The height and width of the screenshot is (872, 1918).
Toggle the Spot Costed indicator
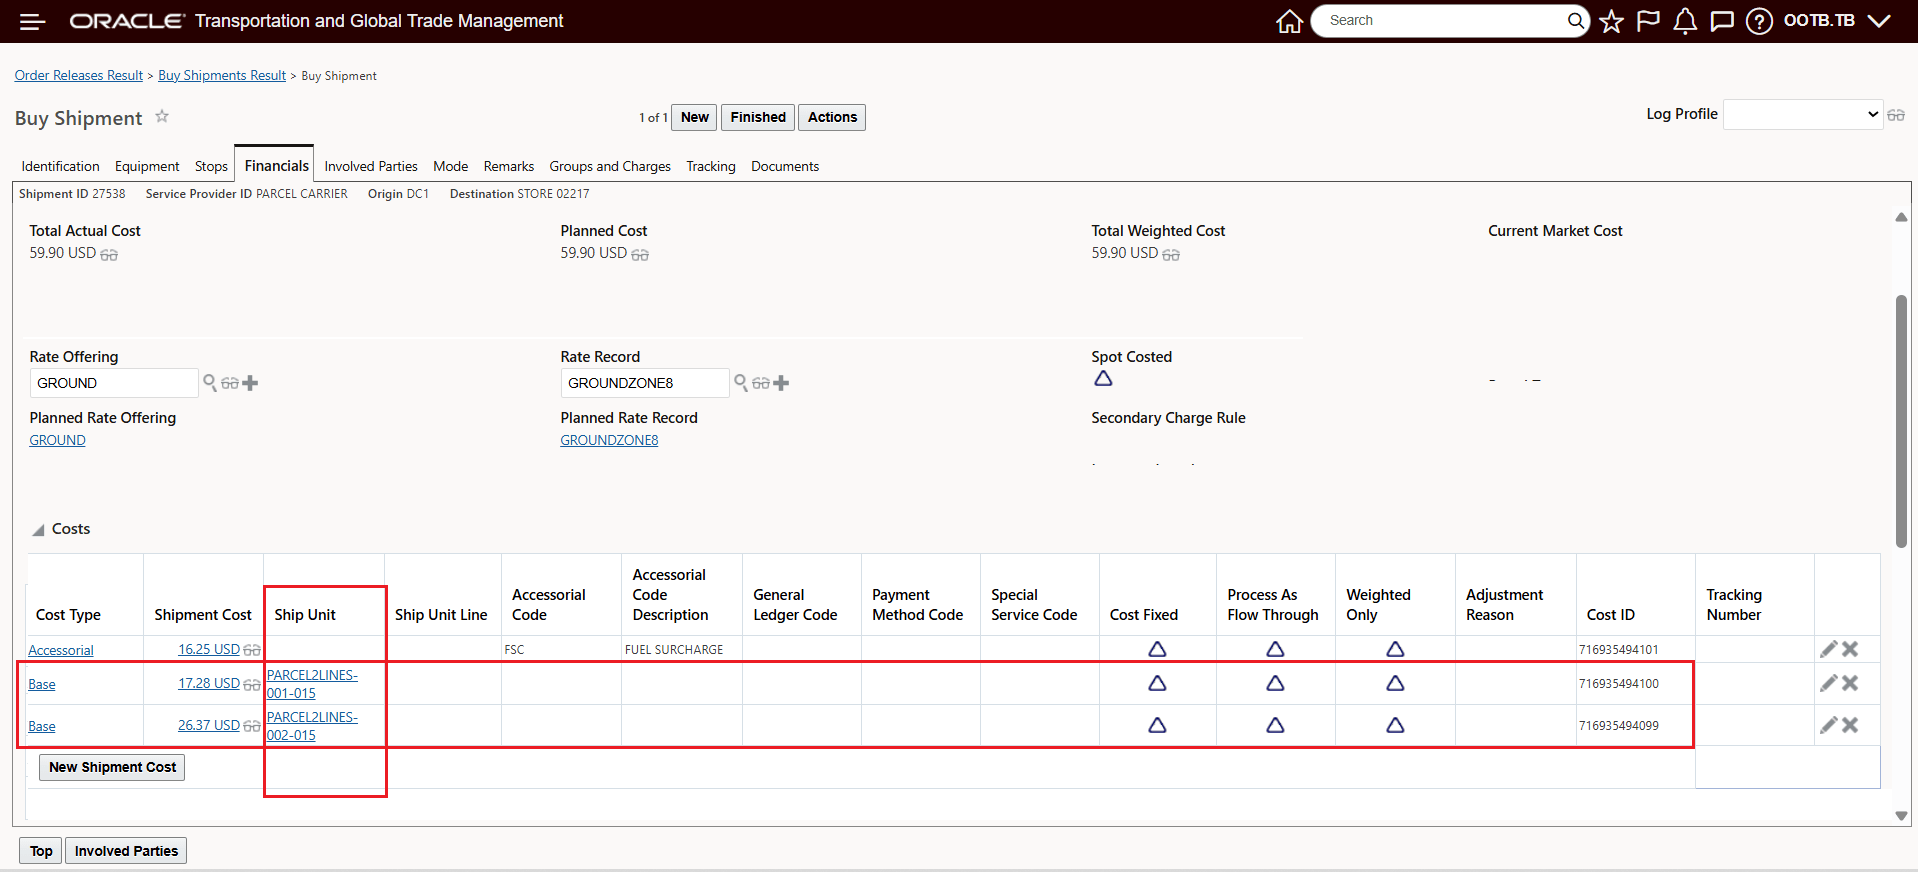tap(1103, 378)
